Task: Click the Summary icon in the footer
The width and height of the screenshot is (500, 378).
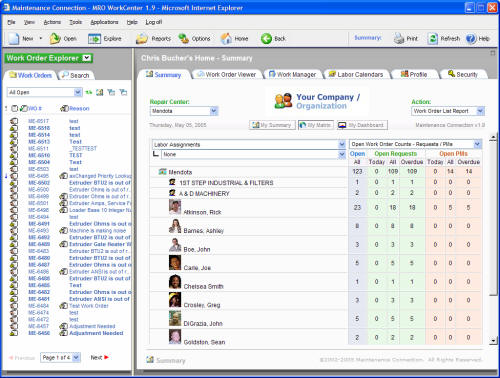Action: coord(150,360)
